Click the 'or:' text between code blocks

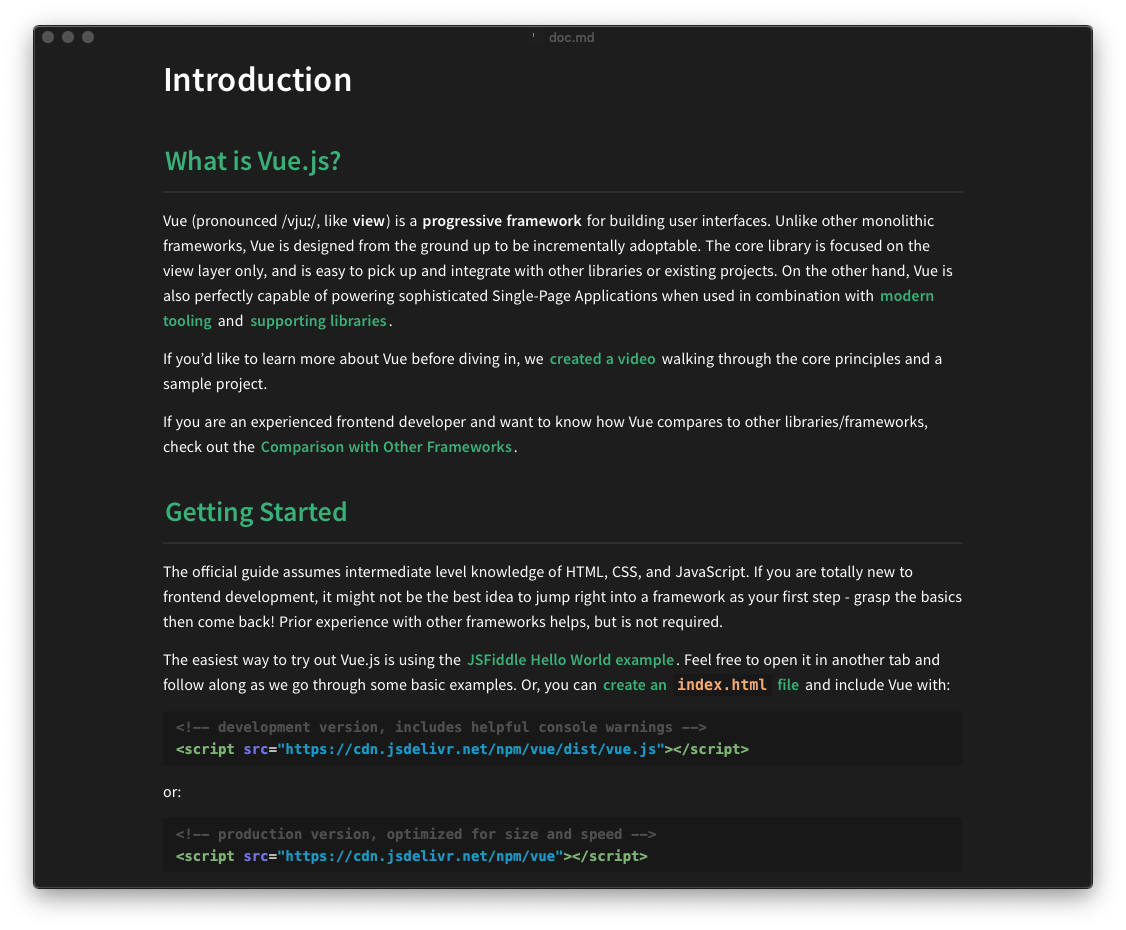click(x=172, y=792)
